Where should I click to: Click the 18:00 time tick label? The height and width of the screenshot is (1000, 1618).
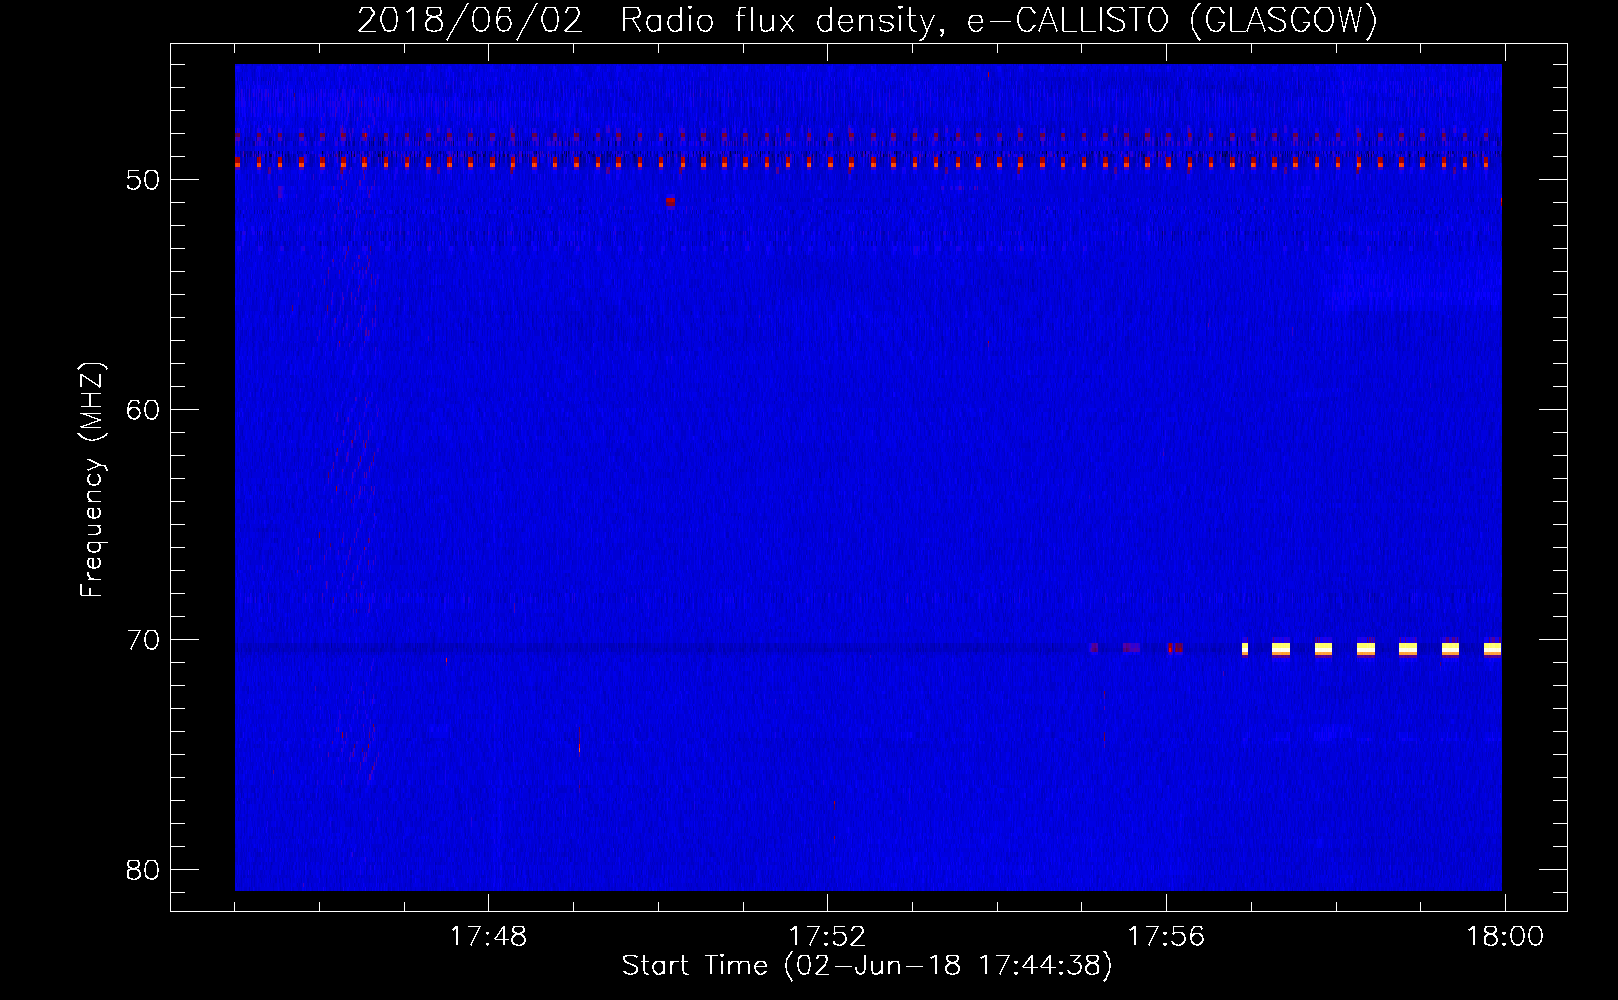point(1505,937)
